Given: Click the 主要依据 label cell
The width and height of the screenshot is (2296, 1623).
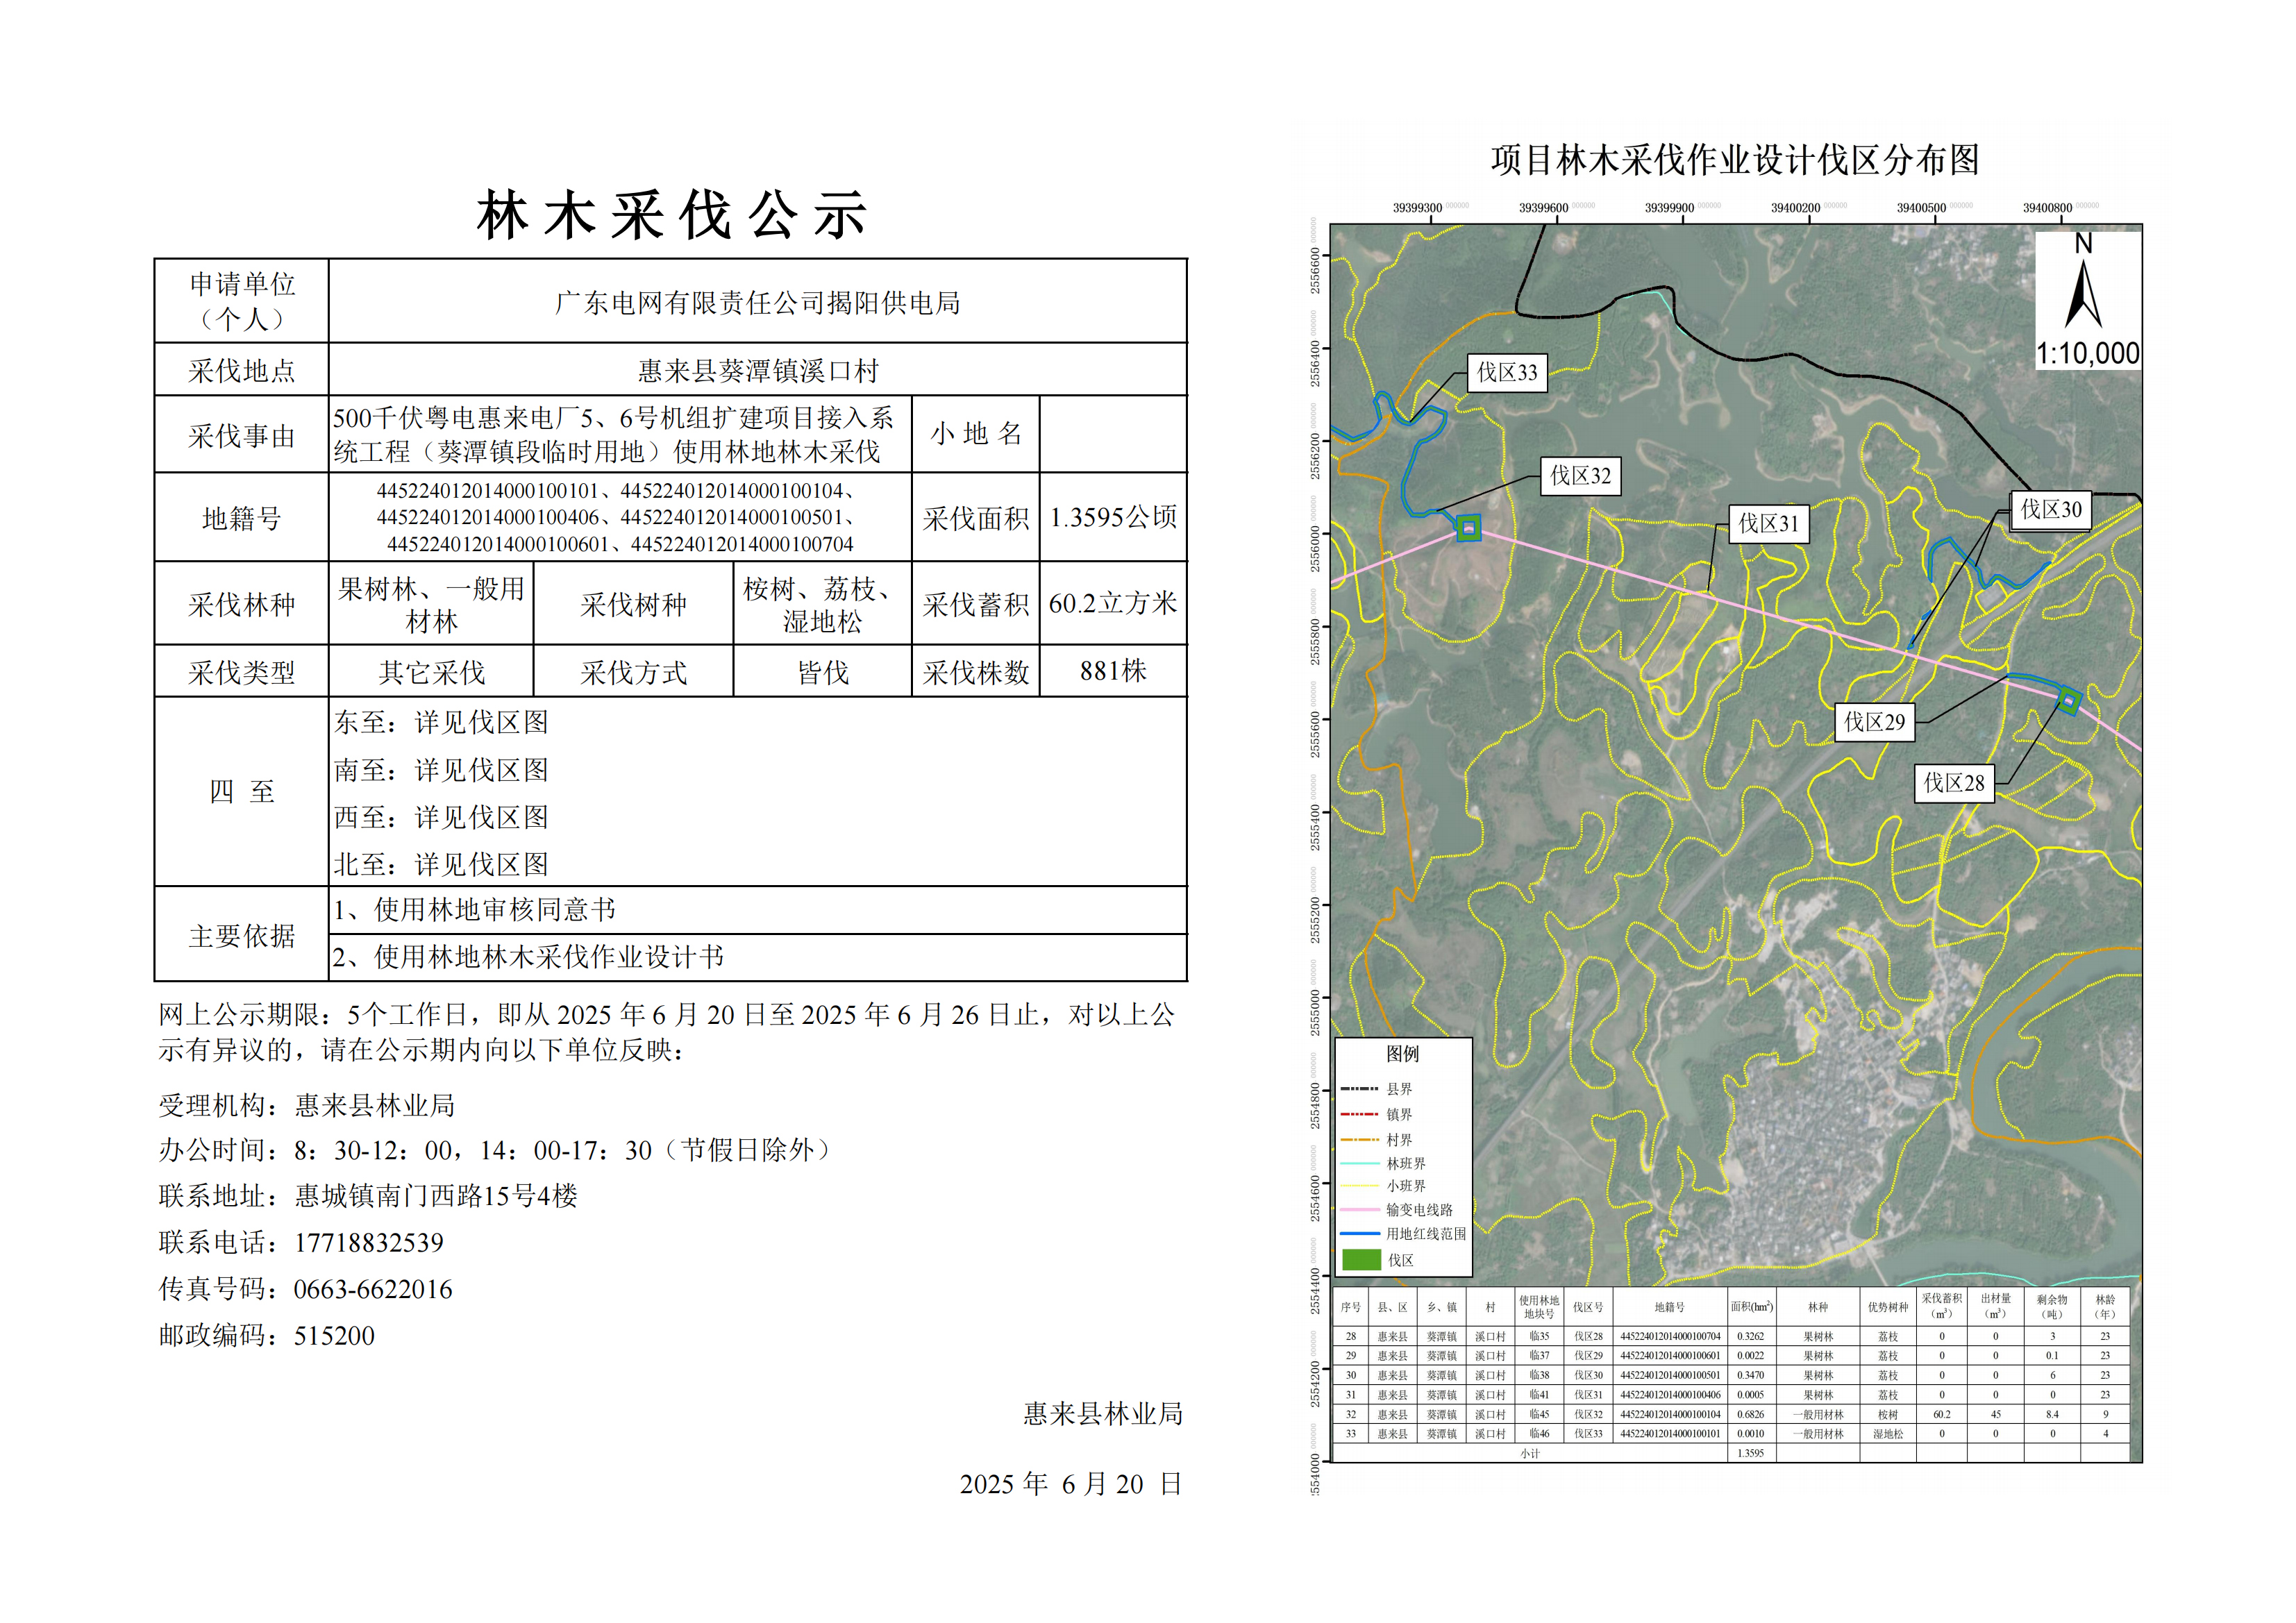Looking at the screenshot, I should click(242, 934).
